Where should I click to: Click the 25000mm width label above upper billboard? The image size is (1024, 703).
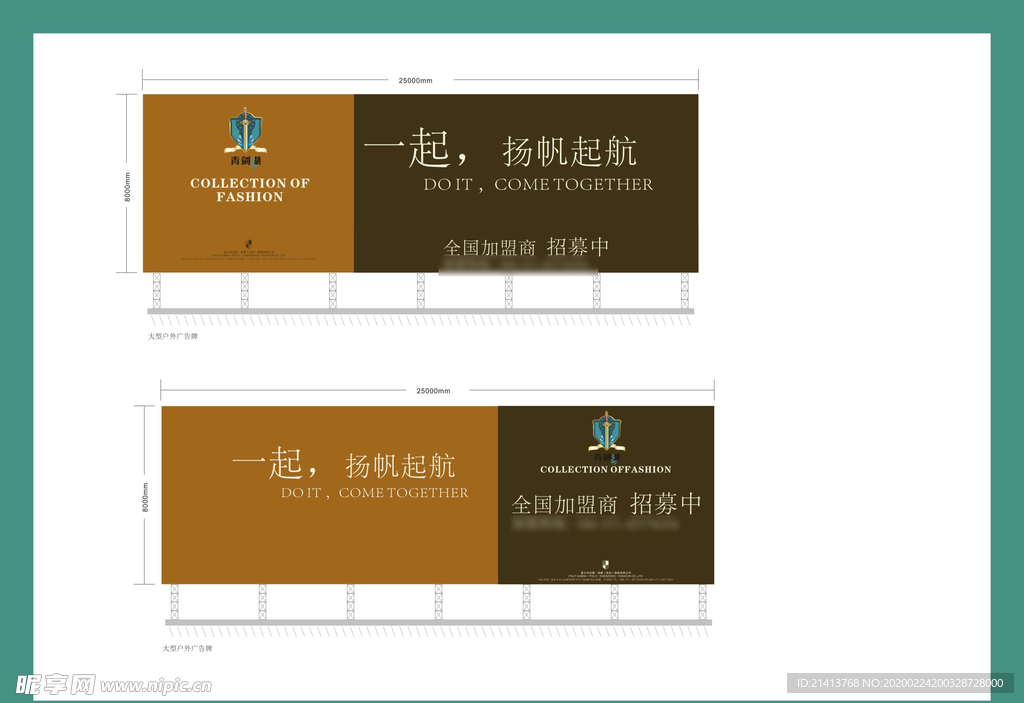click(x=415, y=80)
